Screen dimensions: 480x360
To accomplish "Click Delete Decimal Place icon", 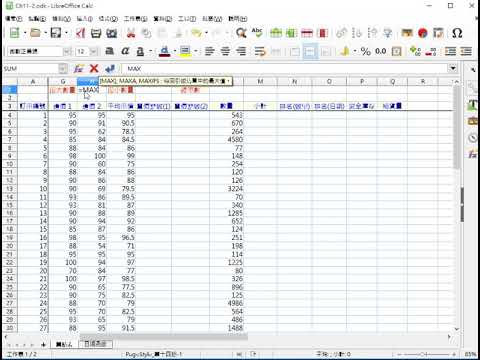I will tap(431, 51).
